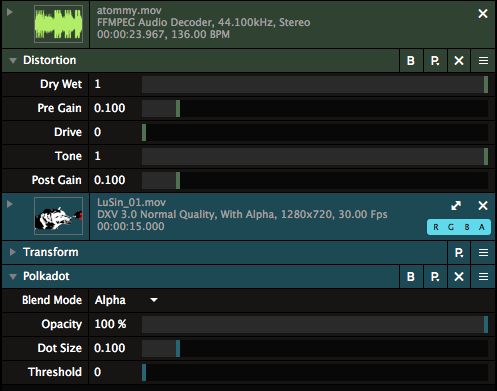
Task: Adjust the Drive slider
Action: 315,132
